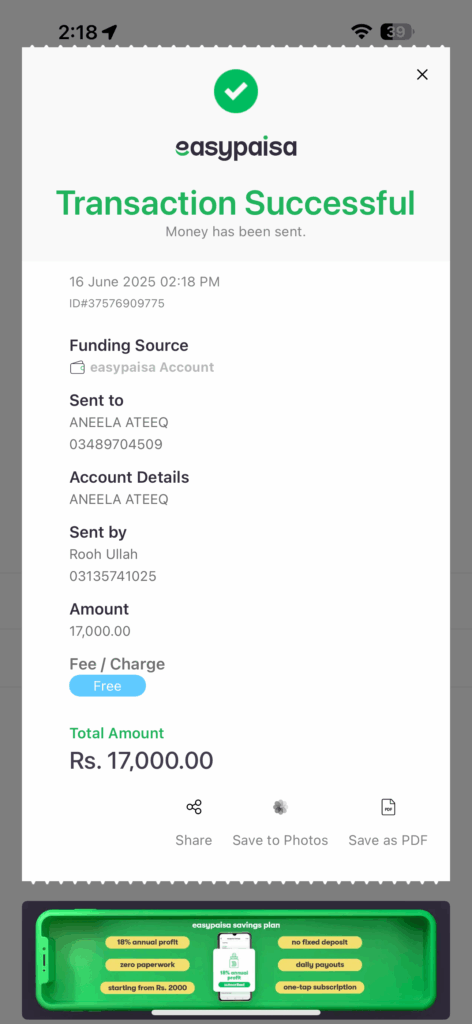Tap the location arrow beside the time
The height and width of the screenshot is (1024, 472).
110,32
